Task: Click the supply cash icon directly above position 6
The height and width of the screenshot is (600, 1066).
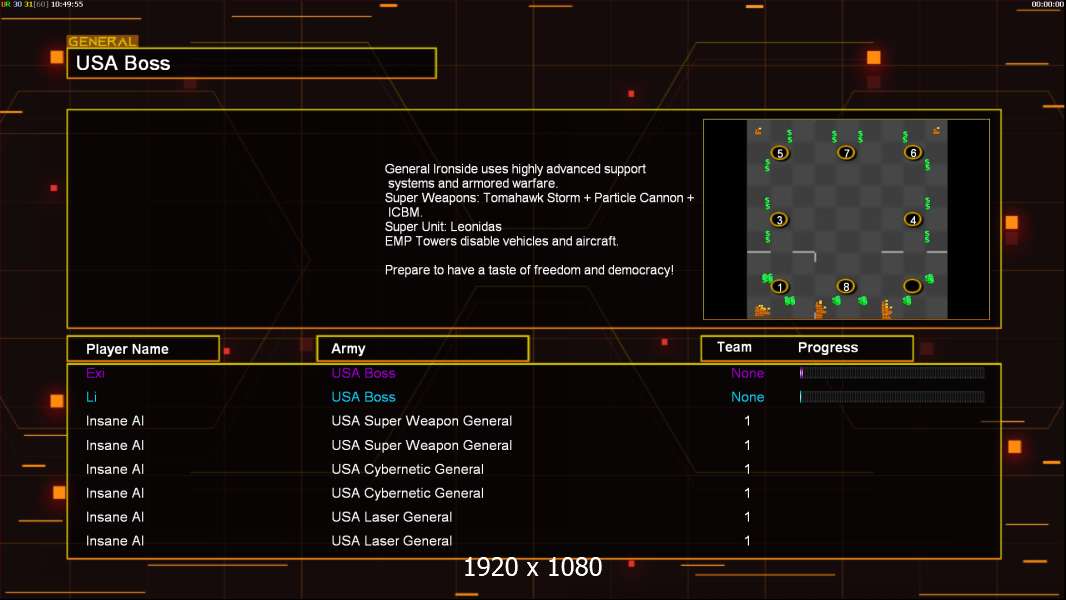Action: [x=905, y=137]
